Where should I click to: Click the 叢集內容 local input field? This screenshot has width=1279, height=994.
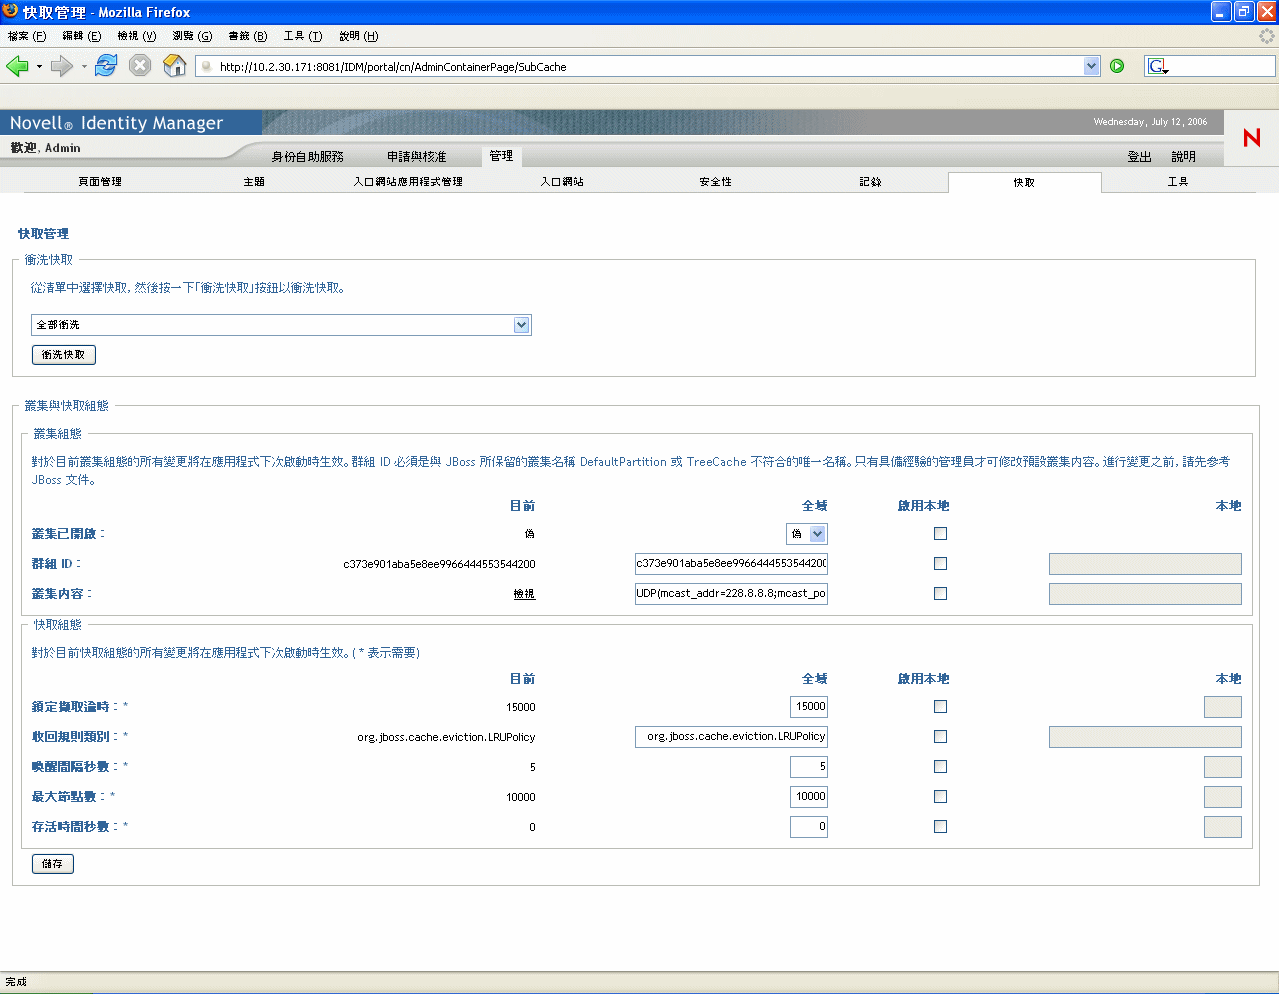pyautogui.click(x=1145, y=594)
